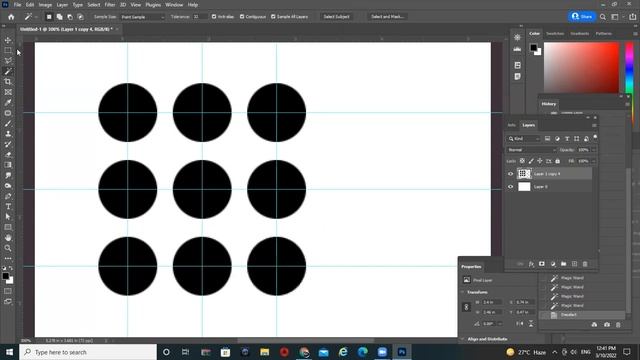Select the Clone Stamp tool

tap(8, 134)
